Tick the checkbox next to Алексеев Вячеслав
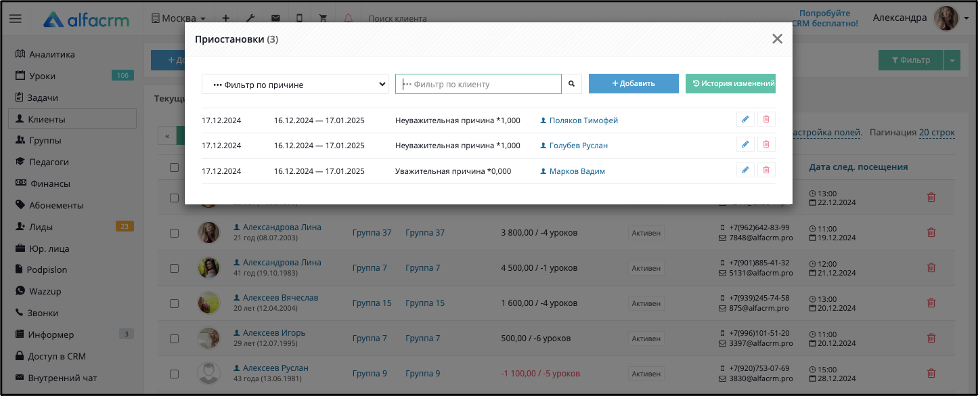This screenshot has height=397, width=979. click(x=174, y=303)
